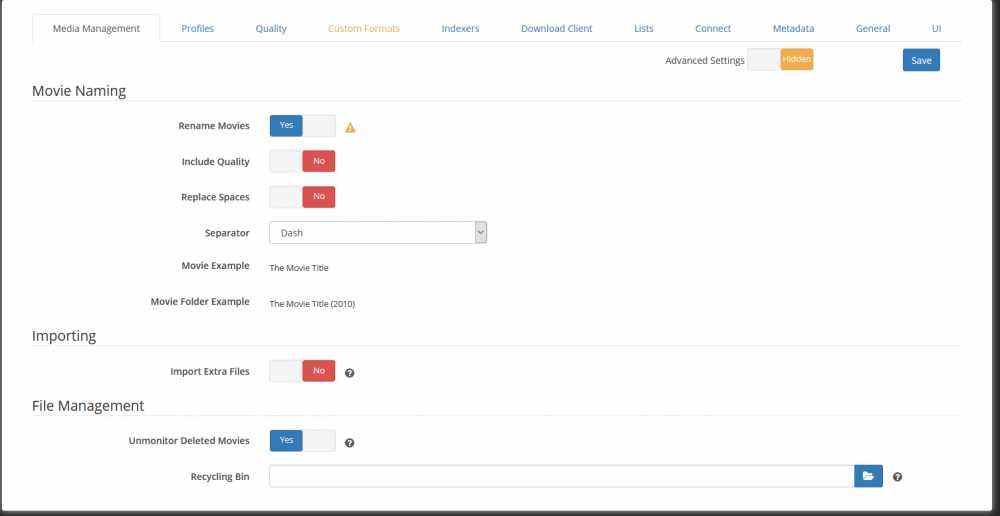Click into the Recycling Bin path field
This screenshot has width=1000, height=516.
(562, 476)
